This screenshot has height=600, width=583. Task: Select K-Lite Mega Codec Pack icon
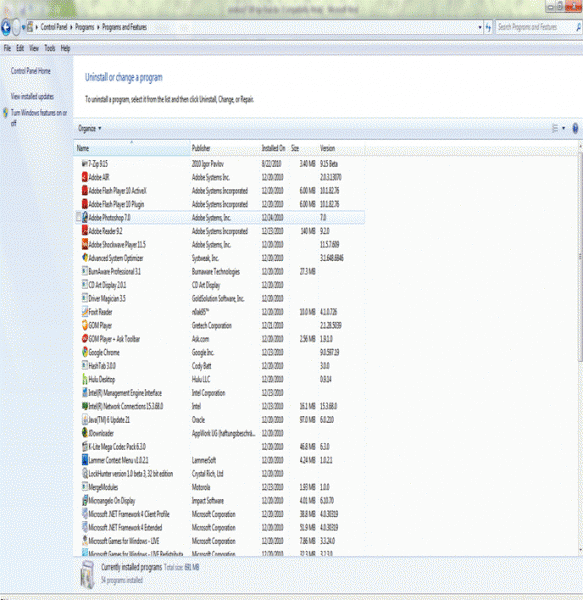85,447
